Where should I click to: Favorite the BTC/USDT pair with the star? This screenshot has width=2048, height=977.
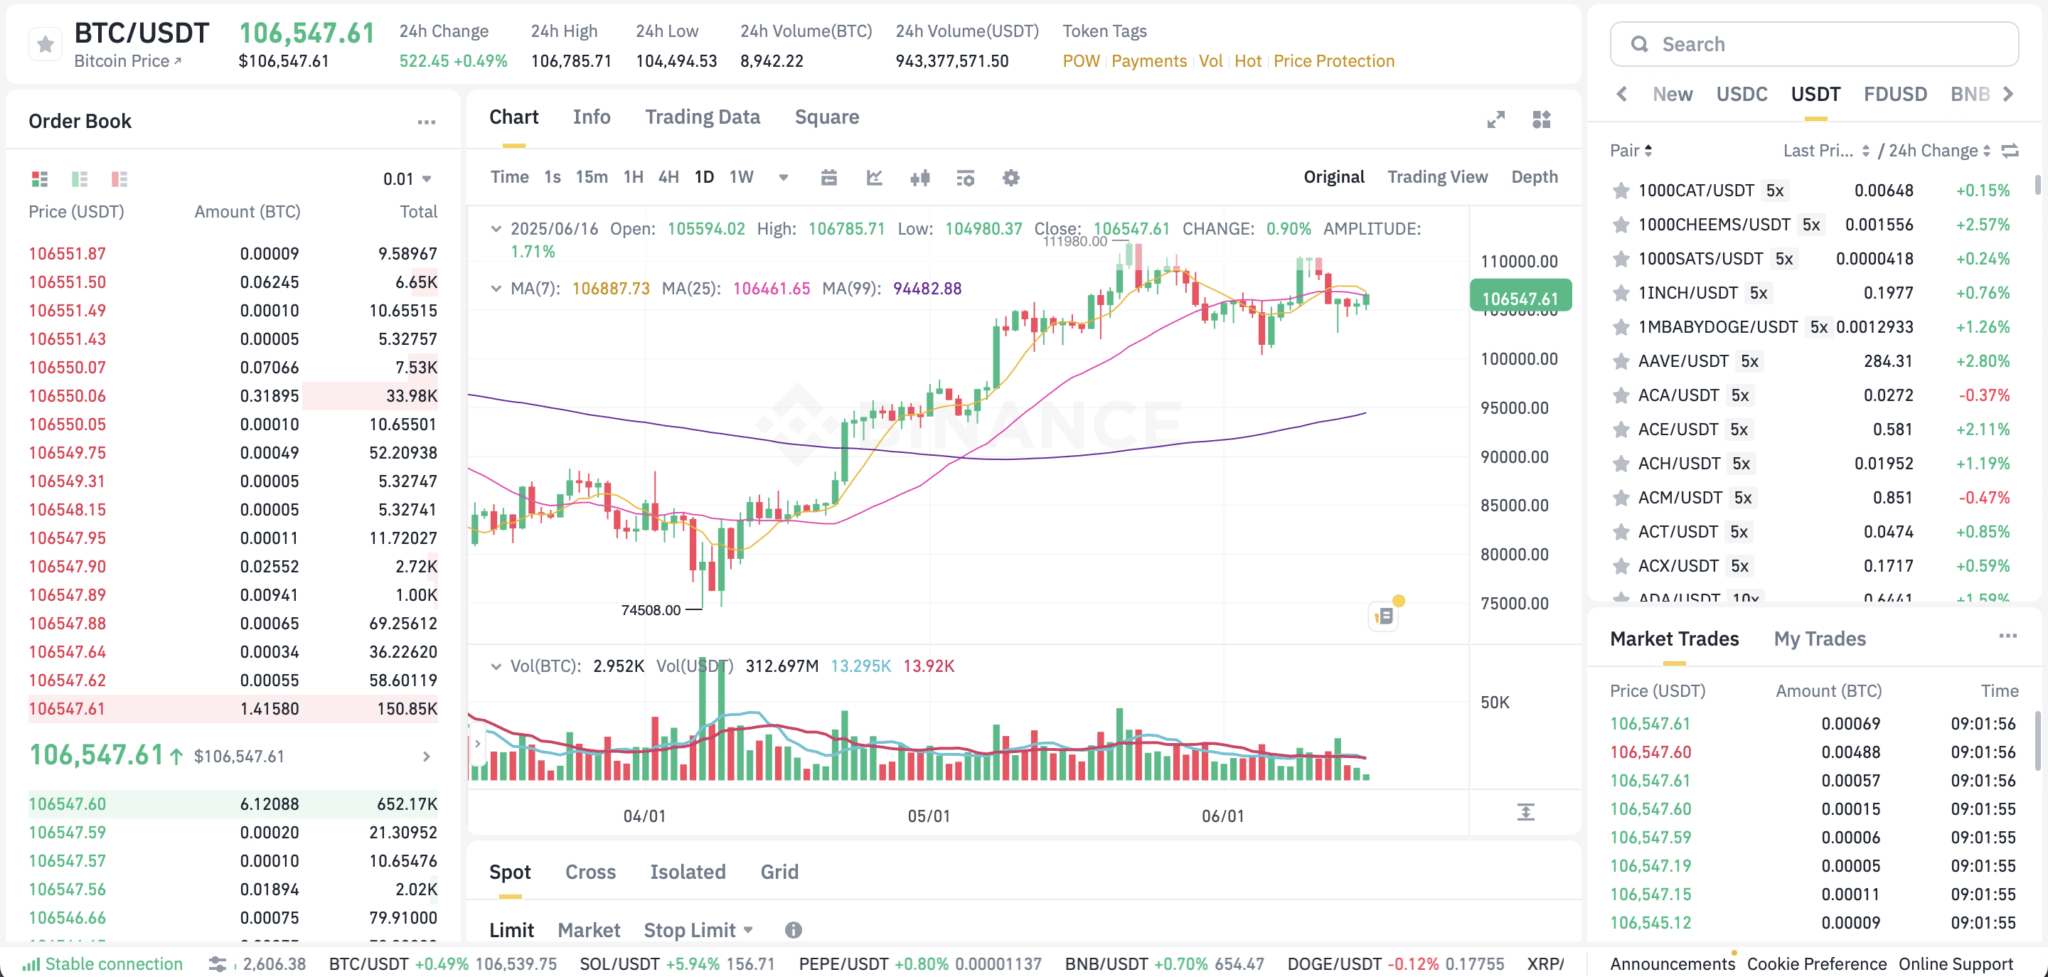click(x=44, y=44)
